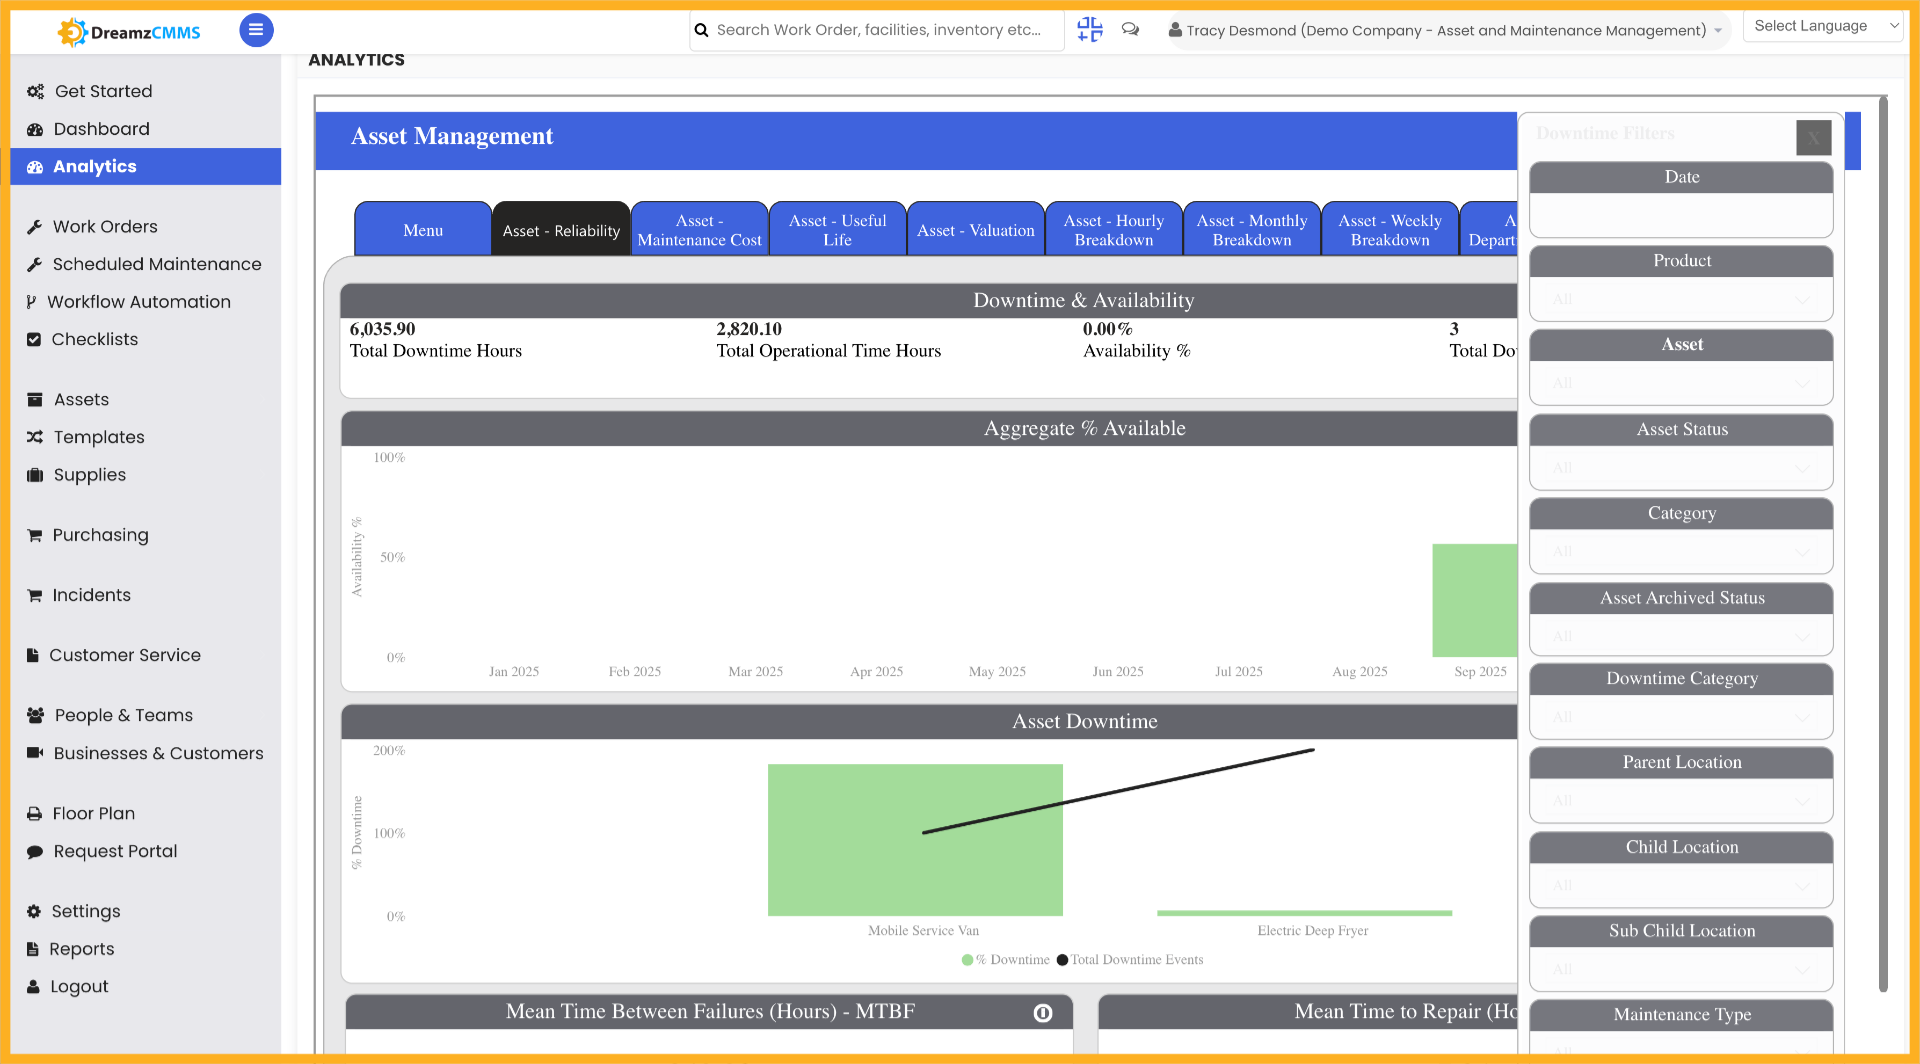This screenshot has width=1920, height=1064.
Task: Toggle the Total Downtime Events legend entry
Action: (1130, 959)
